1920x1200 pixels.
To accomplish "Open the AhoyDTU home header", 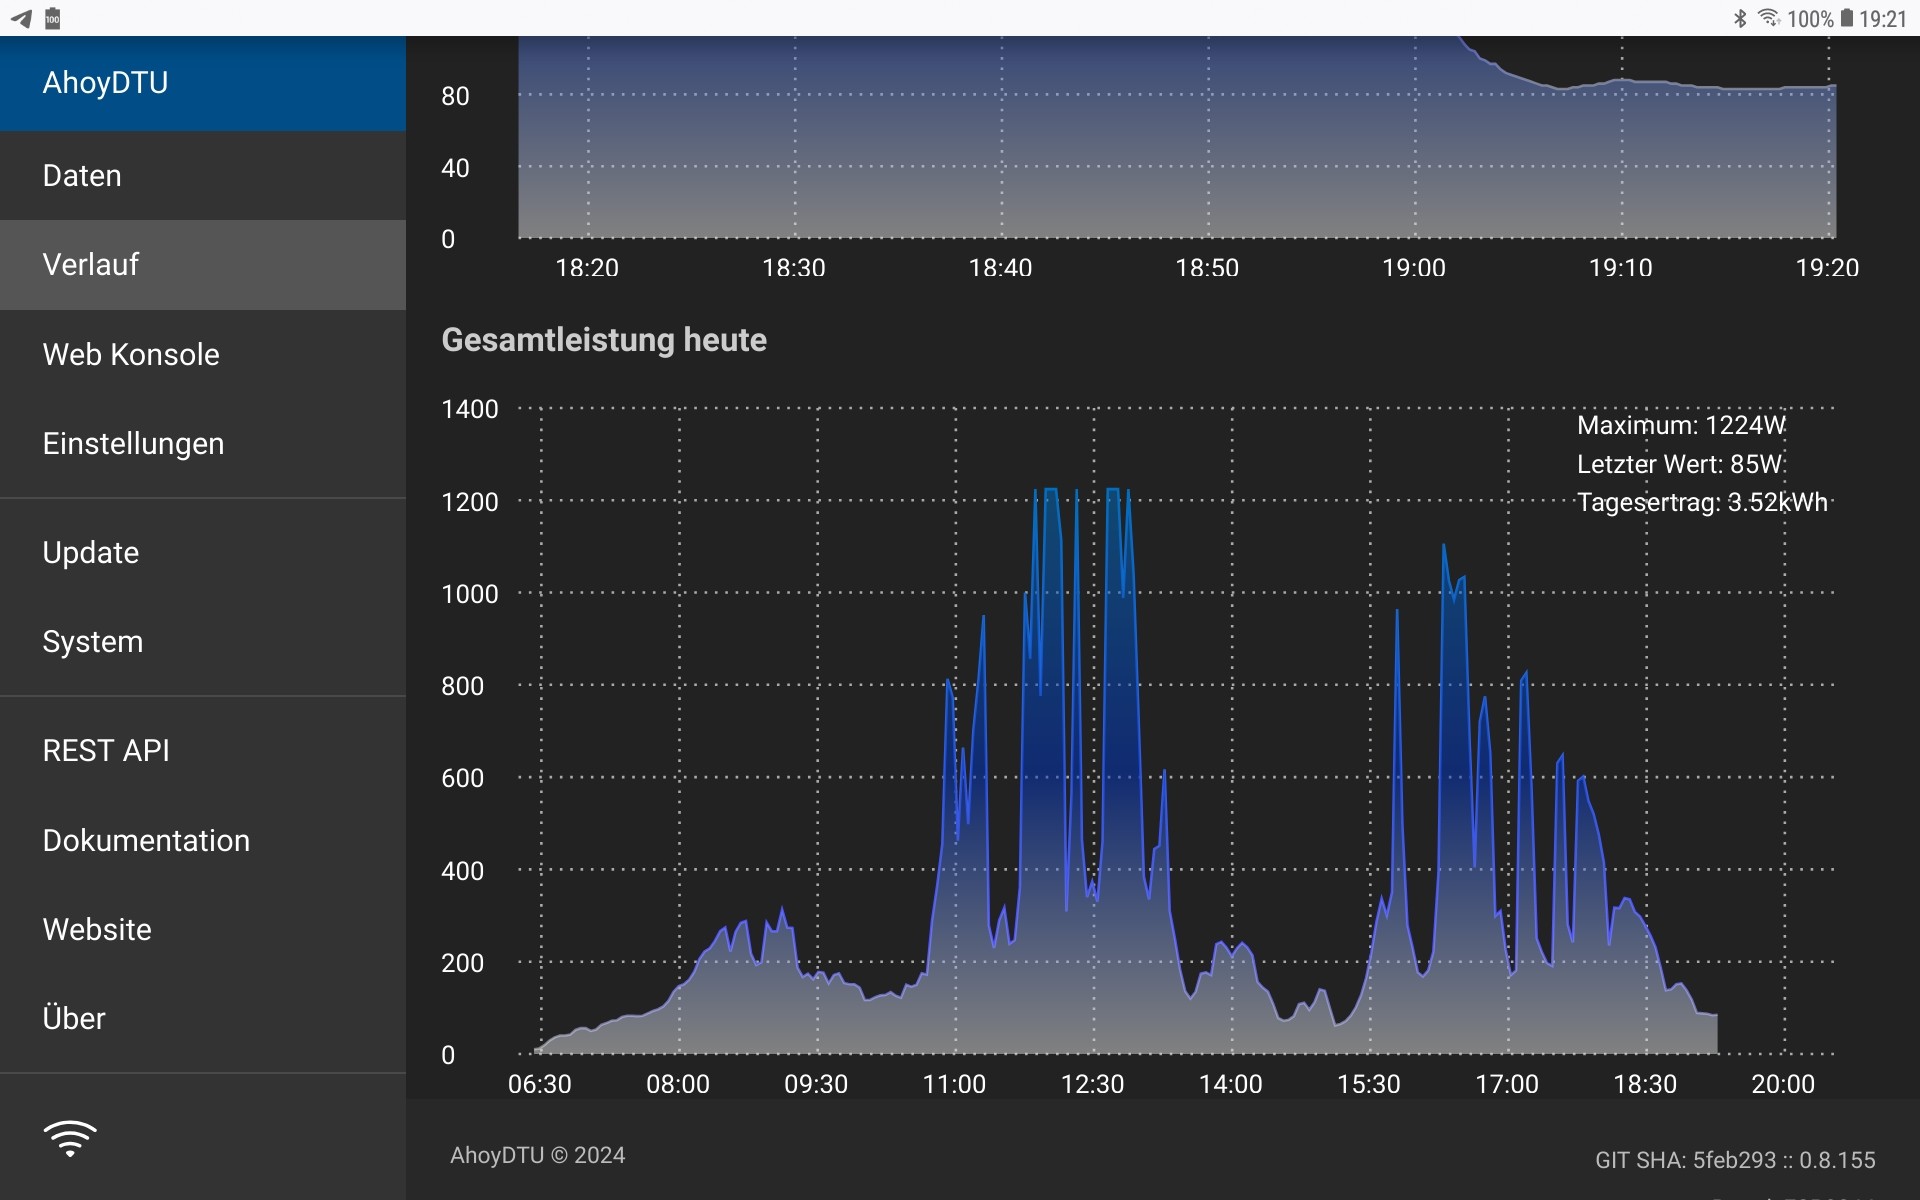I will 105,83.
